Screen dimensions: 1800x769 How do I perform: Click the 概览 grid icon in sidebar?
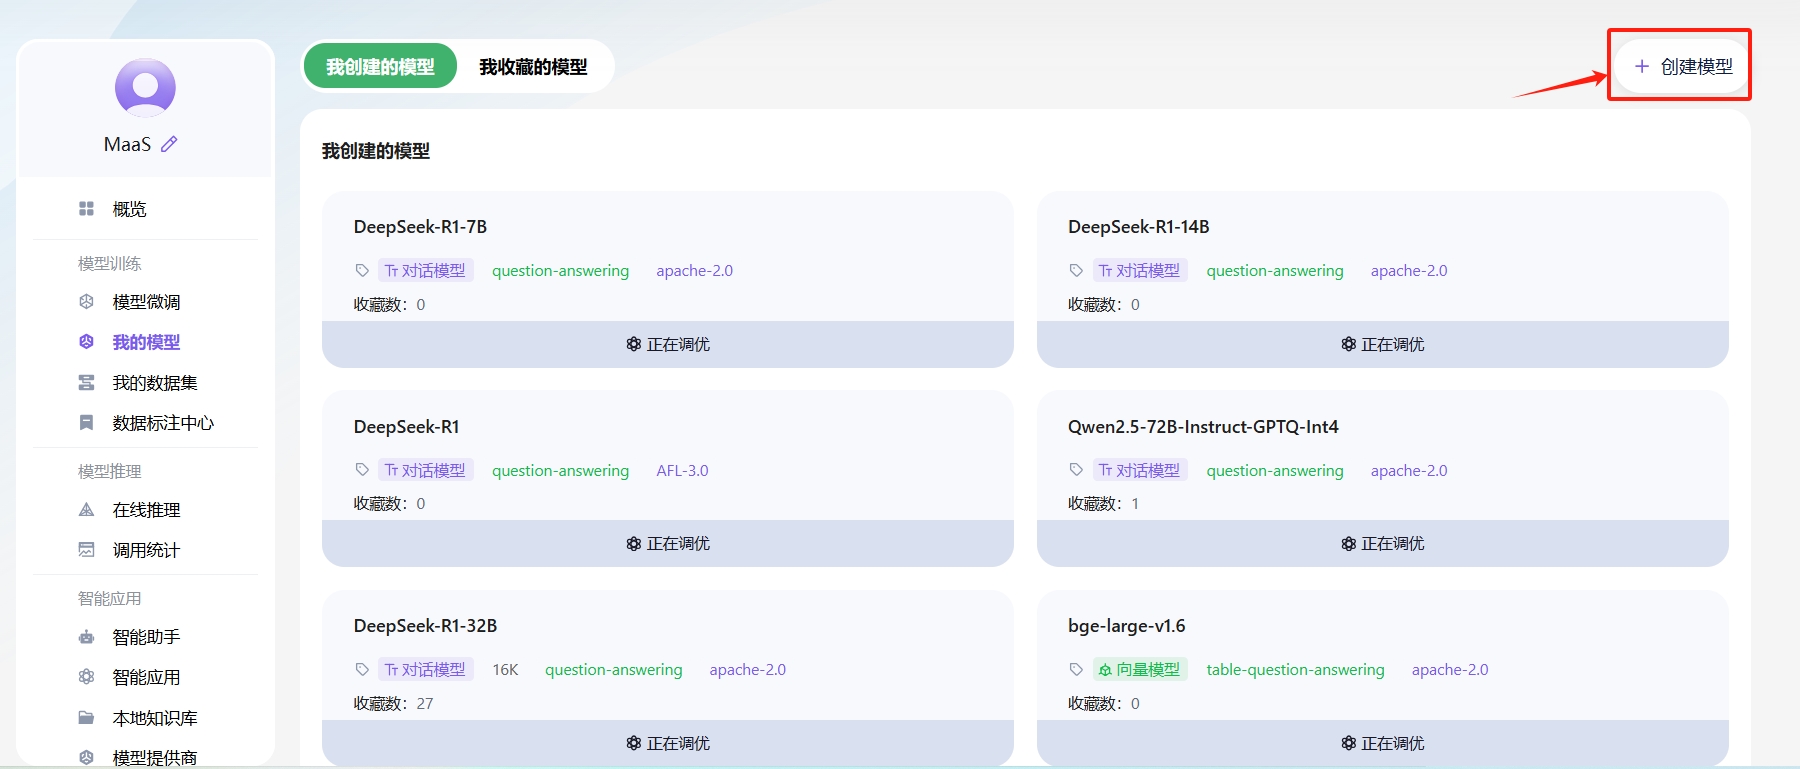pos(86,208)
